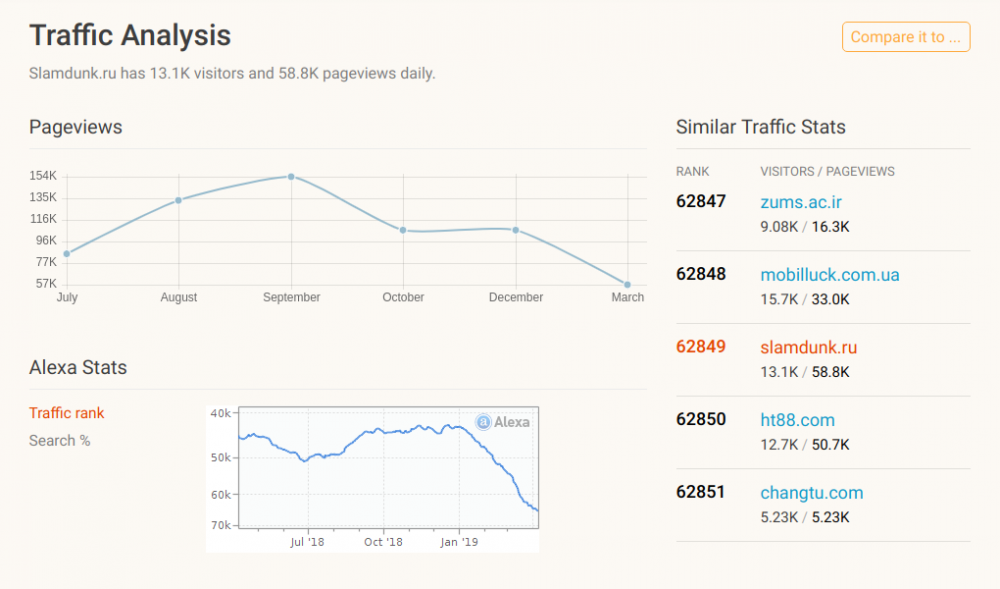Switch to the Traffic rank tab
1000x589 pixels.
tap(67, 413)
